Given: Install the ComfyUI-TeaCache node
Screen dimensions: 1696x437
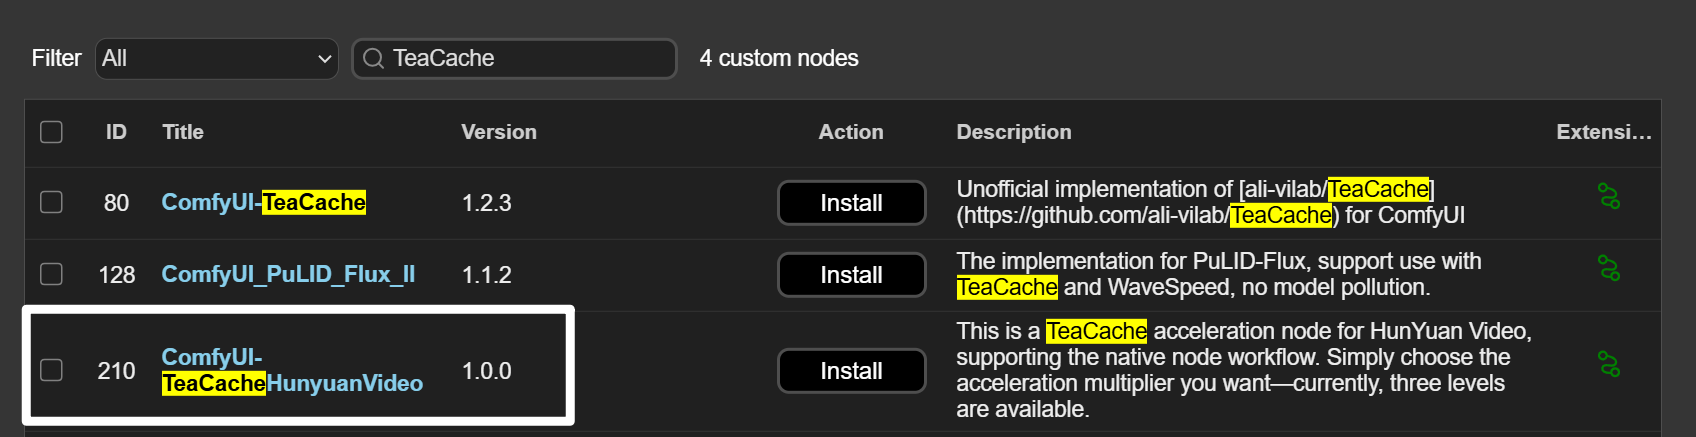Looking at the screenshot, I should 851,203.
